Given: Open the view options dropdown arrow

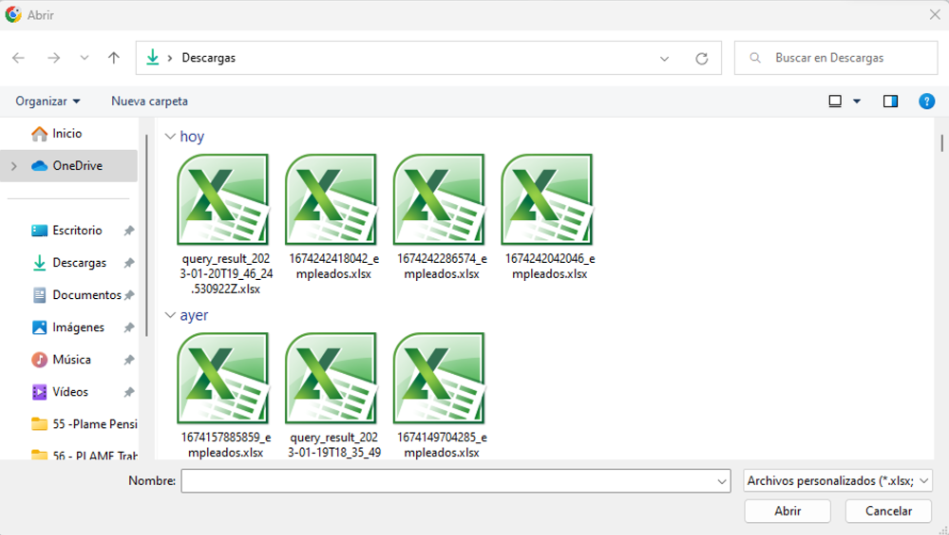Looking at the screenshot, I should tap(857, 101).
